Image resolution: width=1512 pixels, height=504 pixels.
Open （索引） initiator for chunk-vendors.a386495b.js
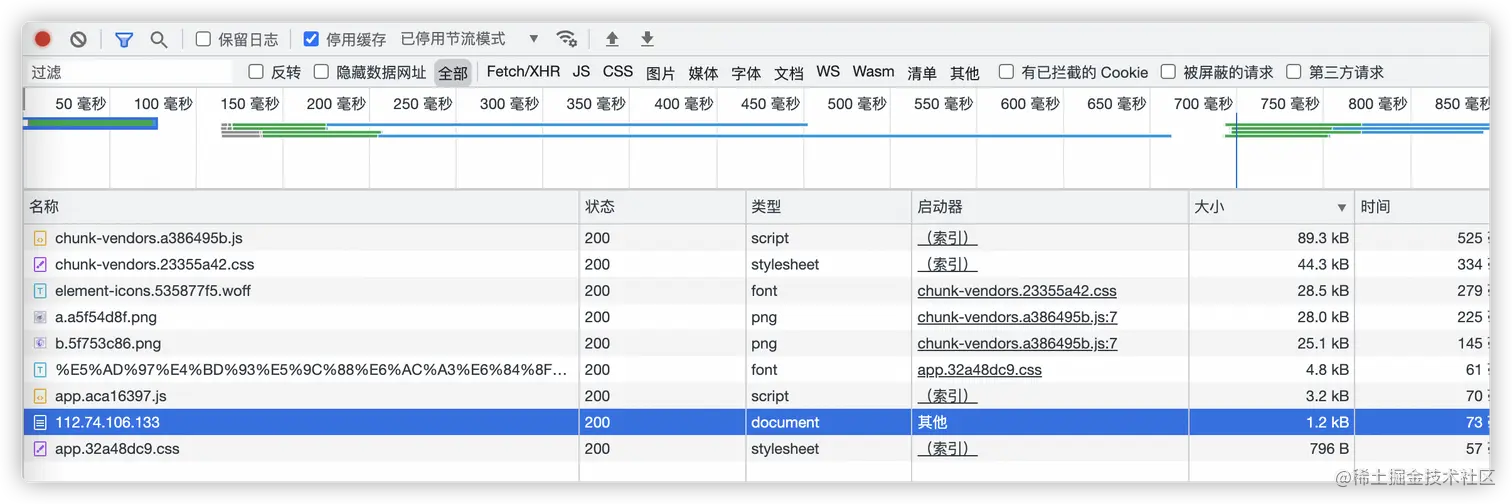947,238
